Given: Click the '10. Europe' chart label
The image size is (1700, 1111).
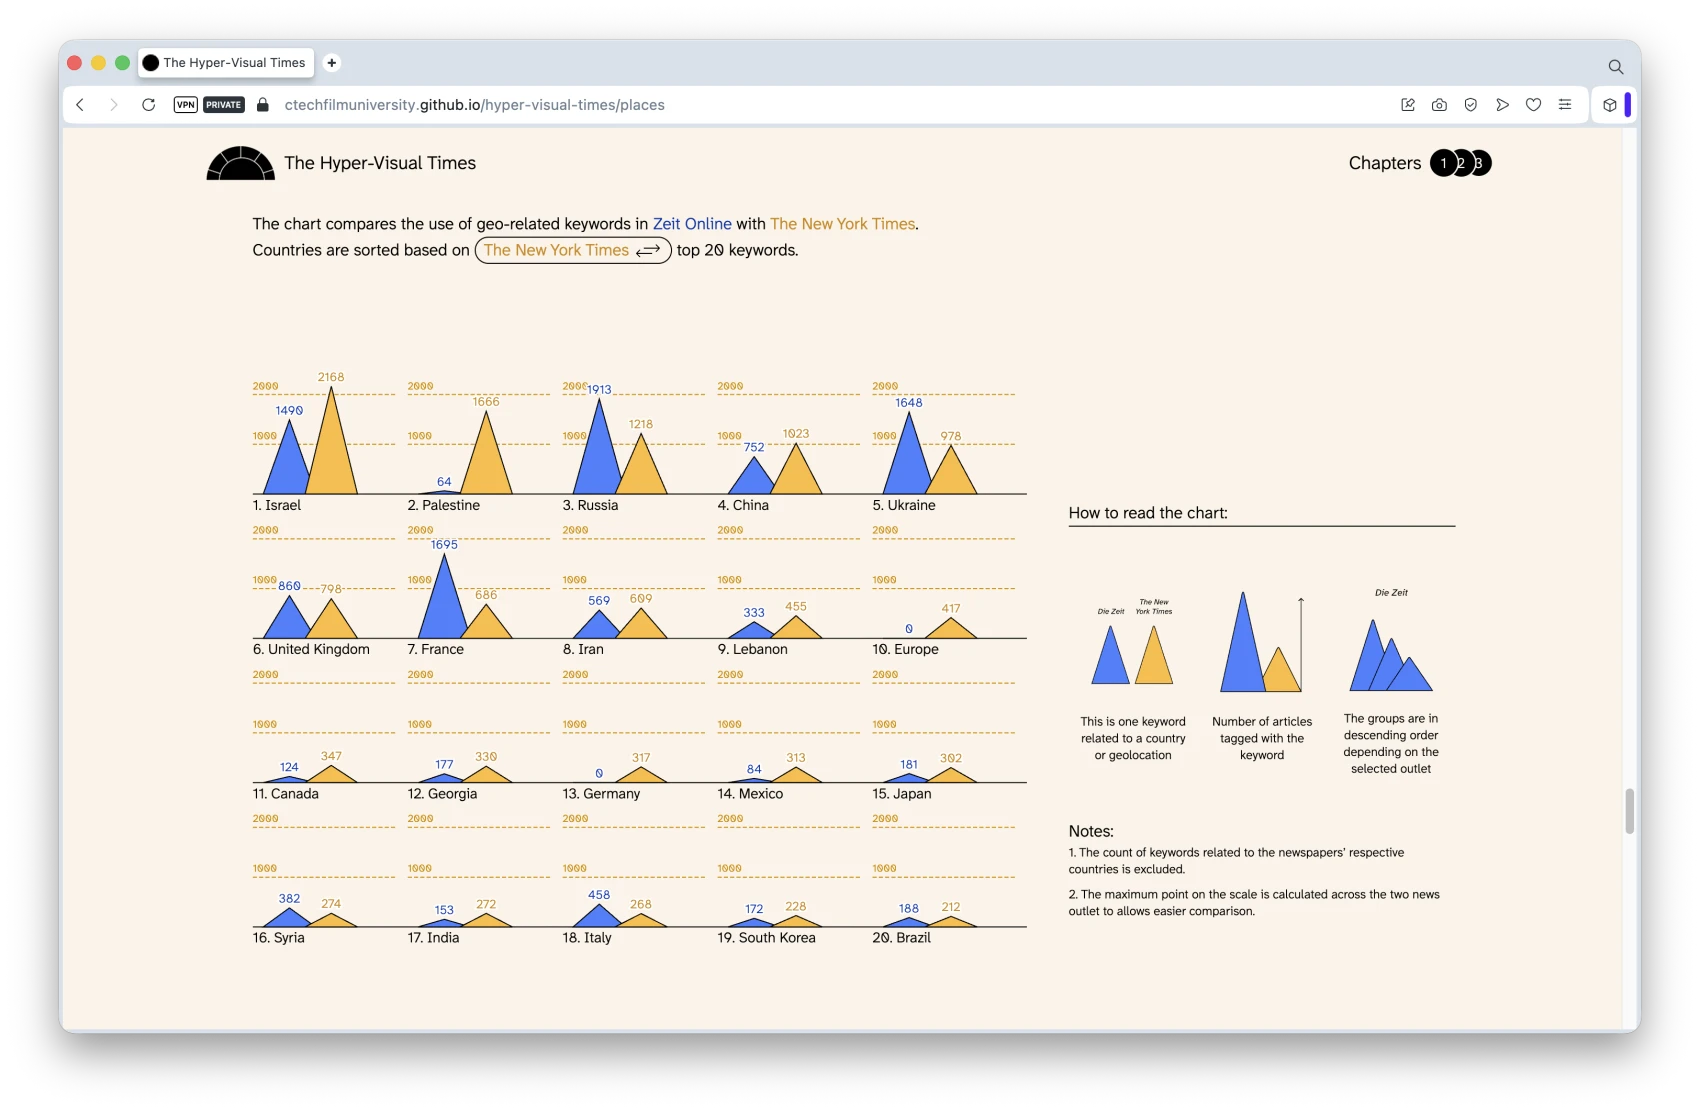Looking at the screenshot, I should (x=906, y=649).
